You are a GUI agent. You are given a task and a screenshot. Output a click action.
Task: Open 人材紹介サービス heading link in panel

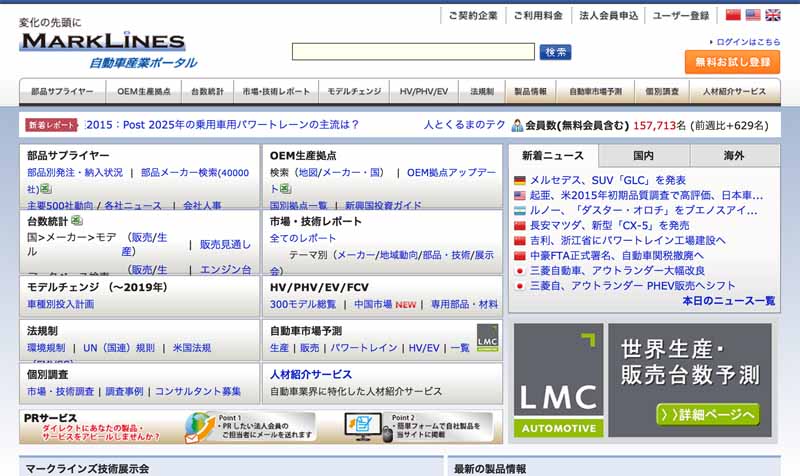[x=311, y=374]
